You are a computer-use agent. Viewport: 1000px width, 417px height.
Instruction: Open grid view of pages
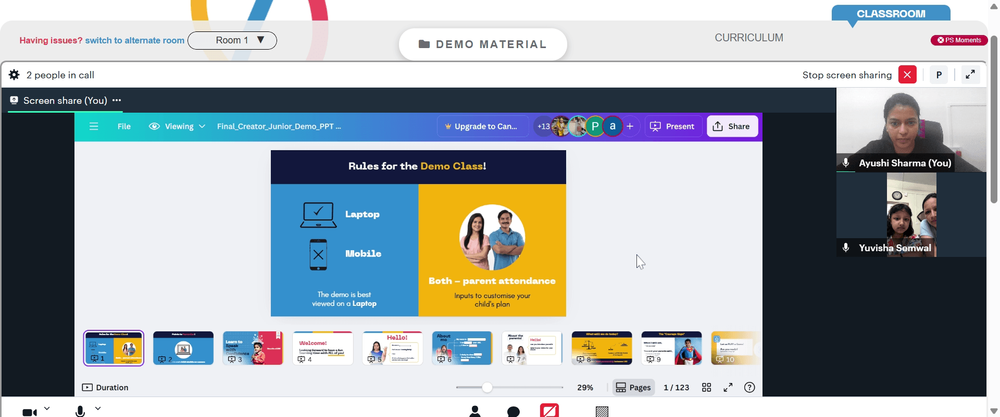707,387
